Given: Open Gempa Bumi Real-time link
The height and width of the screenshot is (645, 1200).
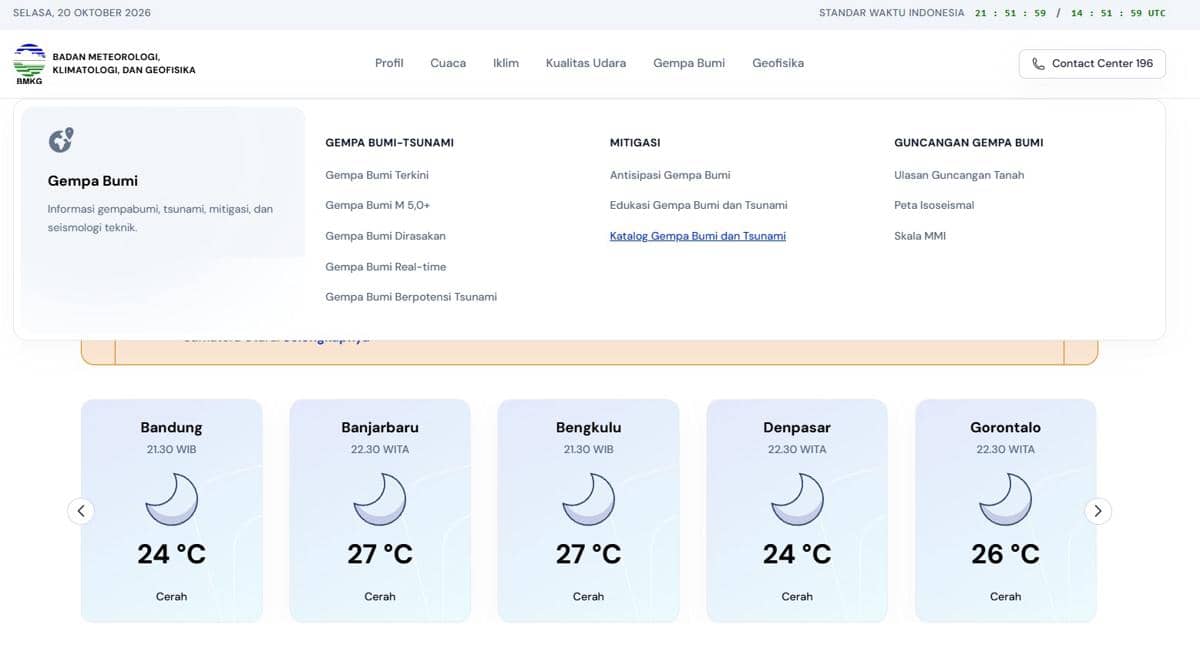Looking at the screenshot, I should coord(386,267).
